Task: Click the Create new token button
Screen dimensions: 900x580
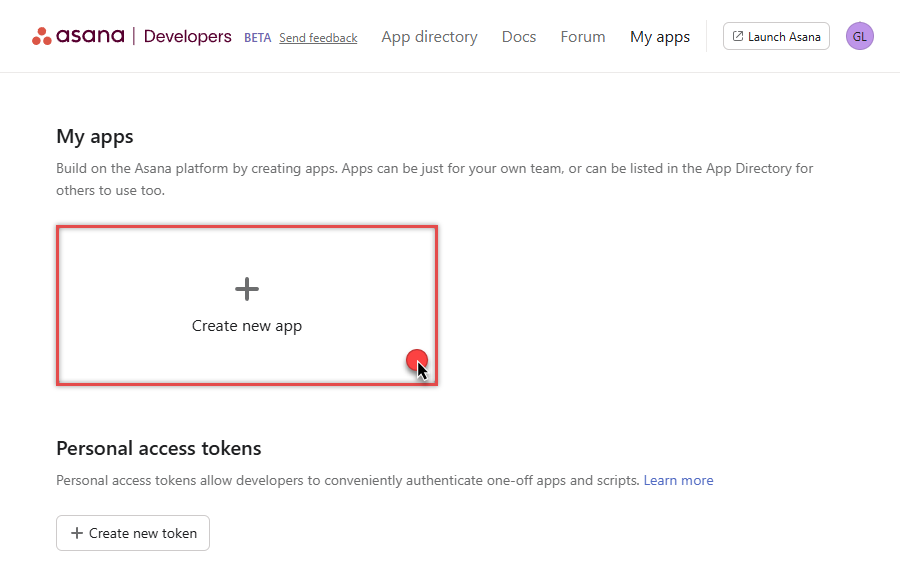Action: (133, 533)
